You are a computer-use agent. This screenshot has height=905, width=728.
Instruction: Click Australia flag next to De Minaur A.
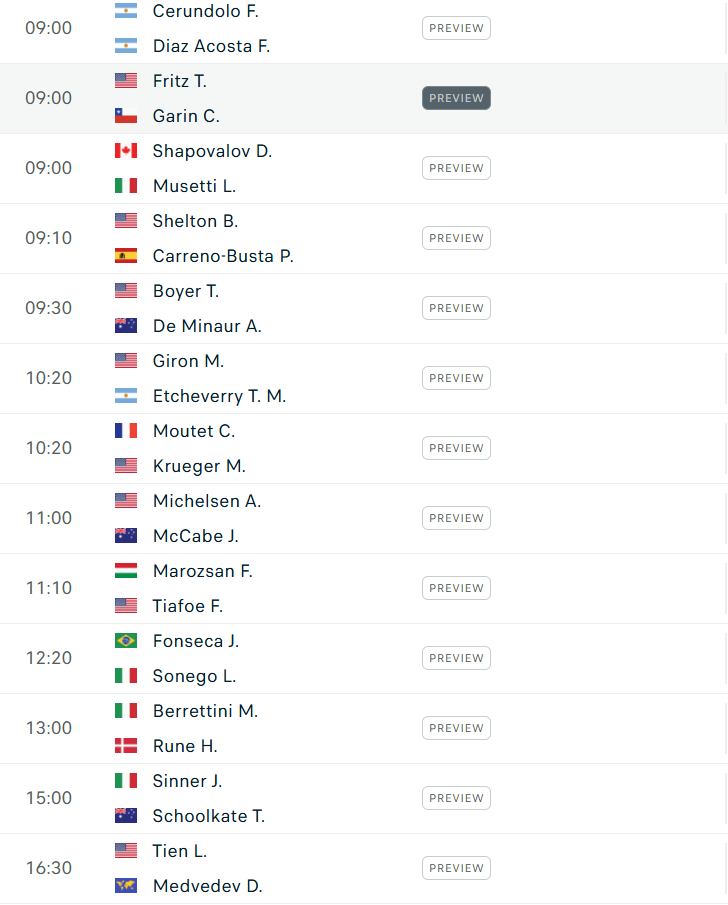point(126,326)
